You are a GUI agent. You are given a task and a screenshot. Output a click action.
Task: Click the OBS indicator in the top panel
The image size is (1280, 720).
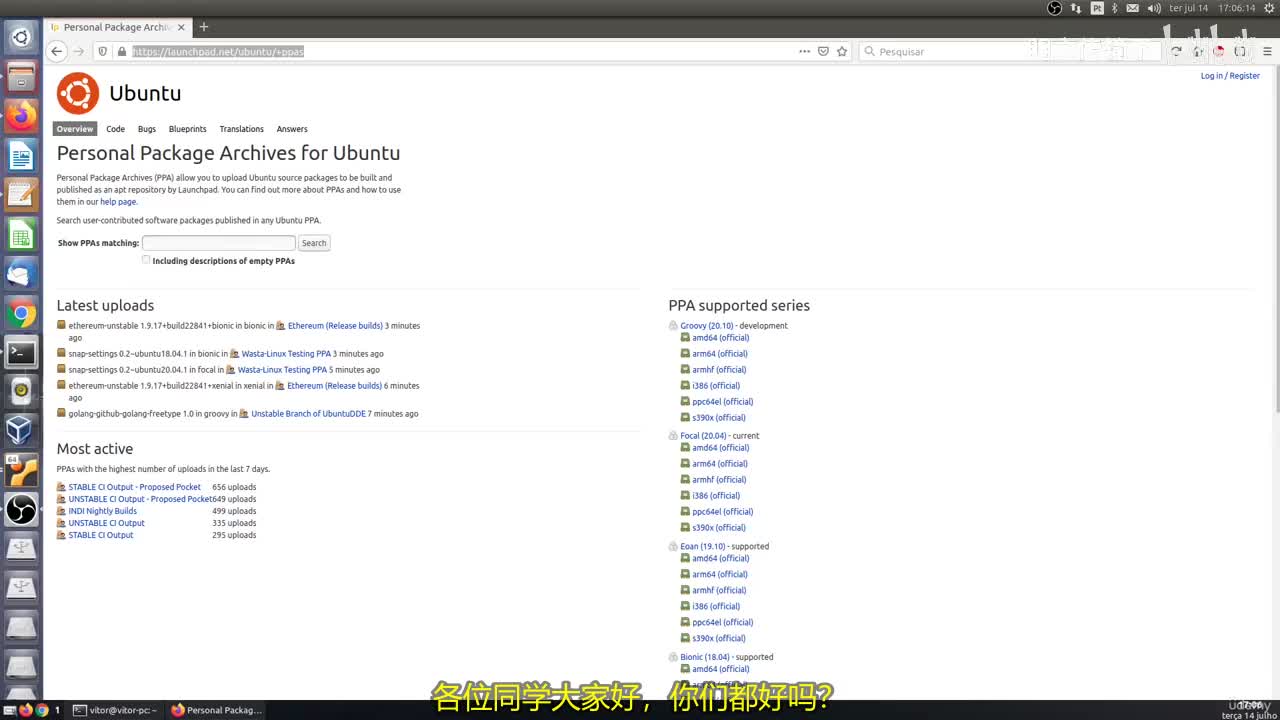click(1054, 8)
